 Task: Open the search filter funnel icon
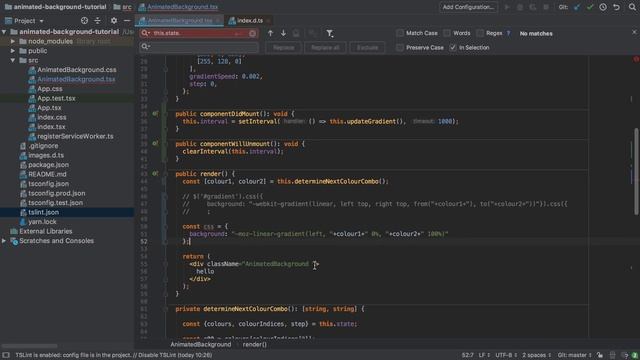329,33
